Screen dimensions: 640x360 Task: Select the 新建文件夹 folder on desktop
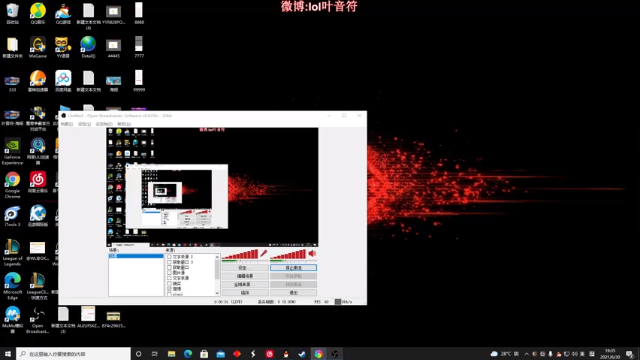[12, 47]
